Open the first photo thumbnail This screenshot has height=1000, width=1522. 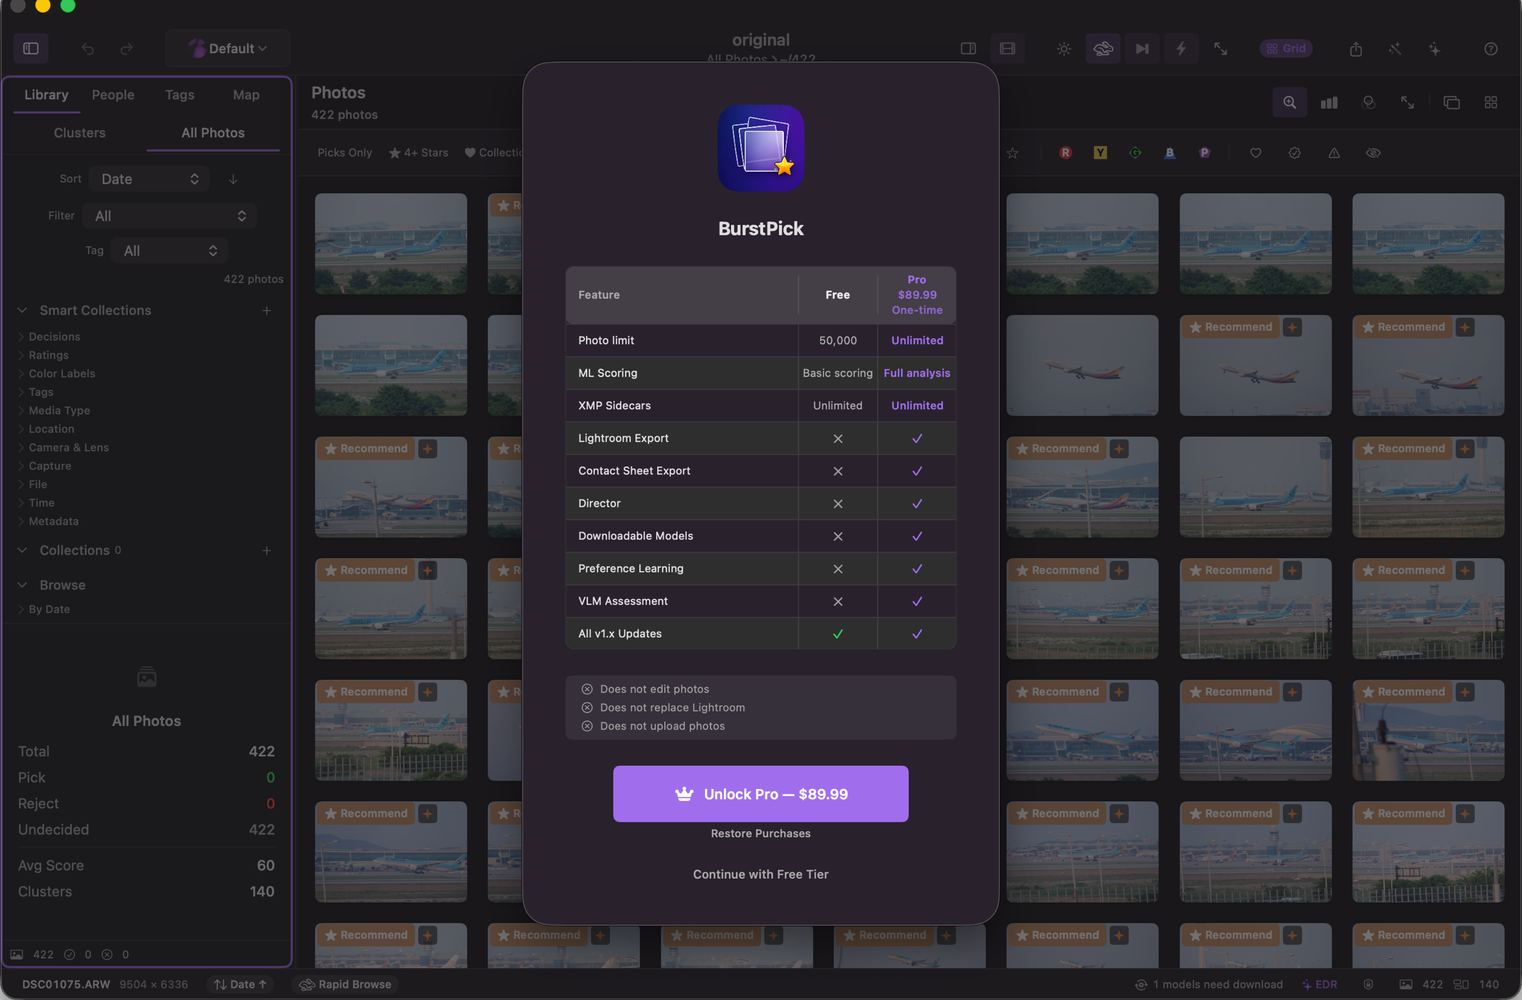[x=391, y=244]
